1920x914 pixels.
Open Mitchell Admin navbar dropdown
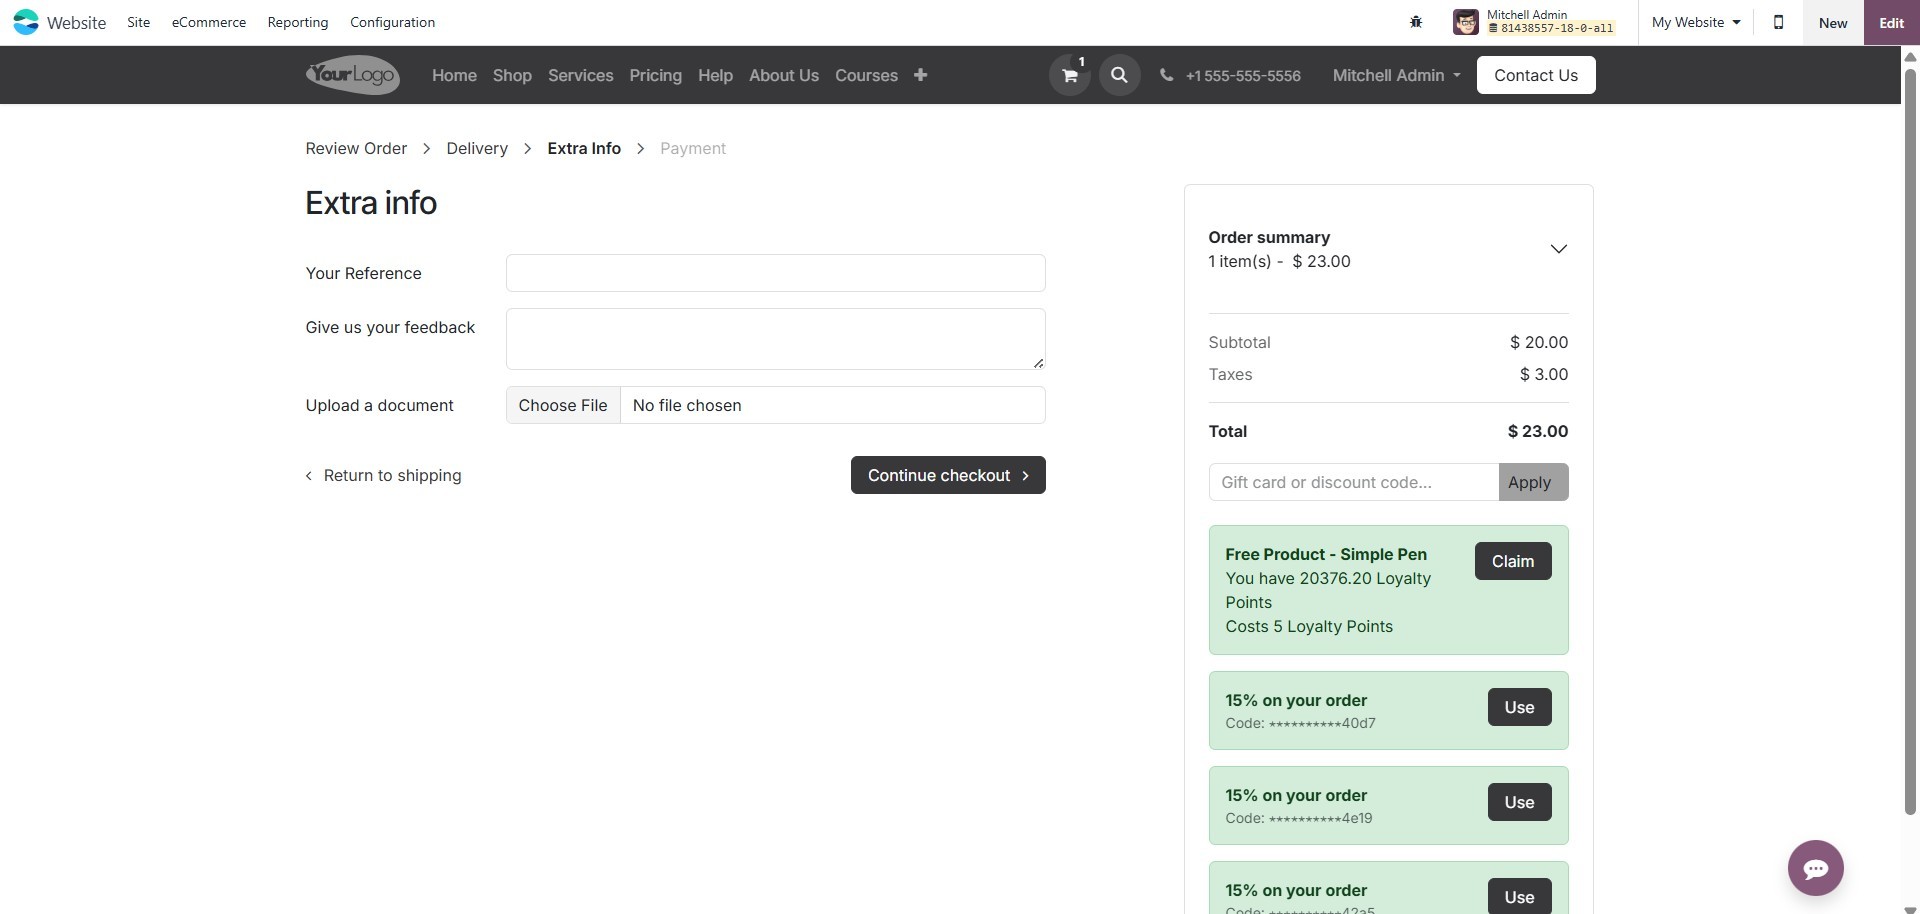coord(1396,75)
